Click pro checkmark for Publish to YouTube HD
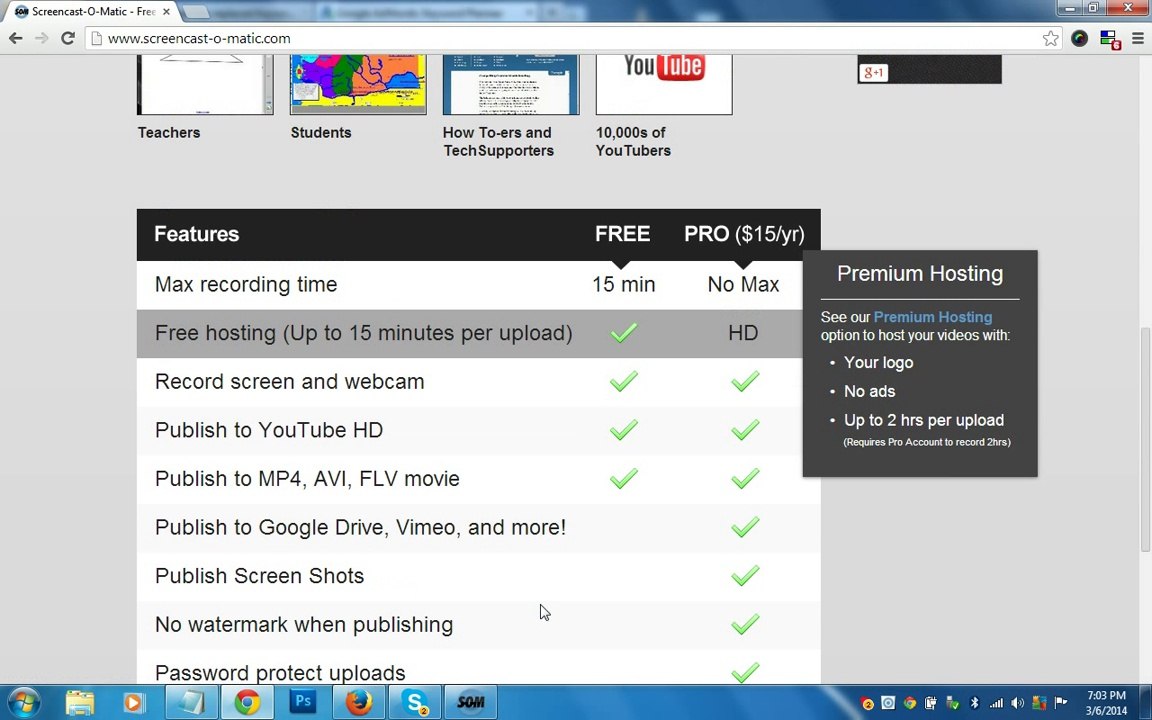This screenshot has width=1152, height=720. tap(744, 430)
